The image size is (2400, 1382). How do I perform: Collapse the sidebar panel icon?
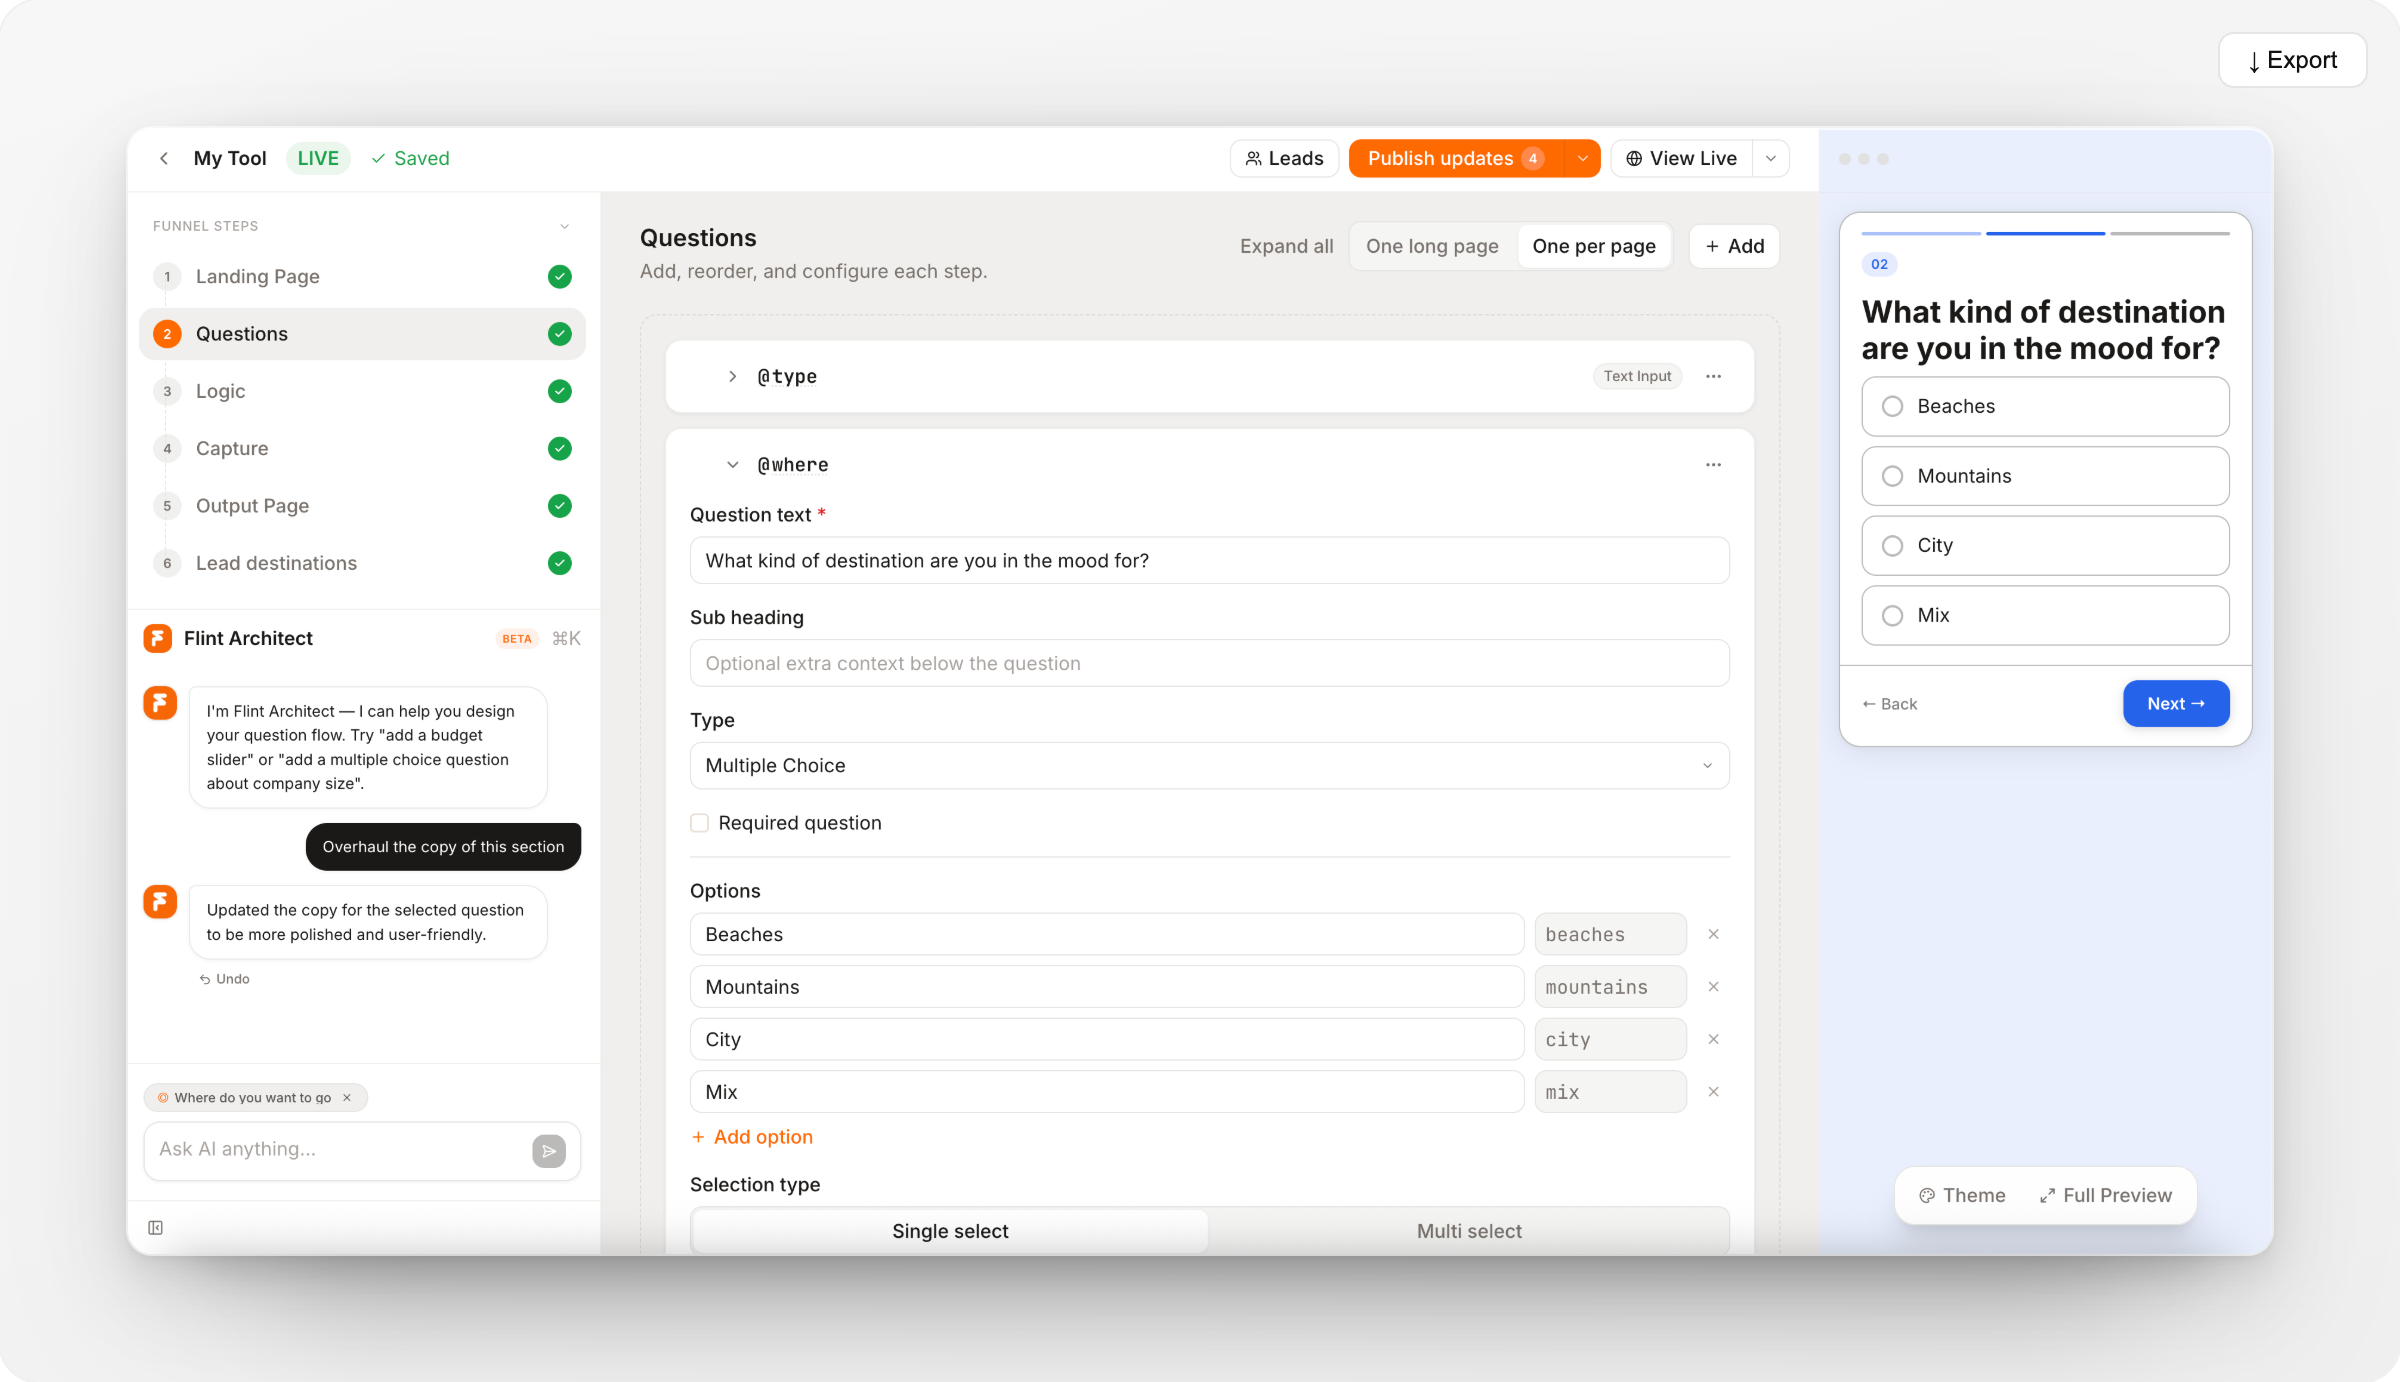(156, 1227)
